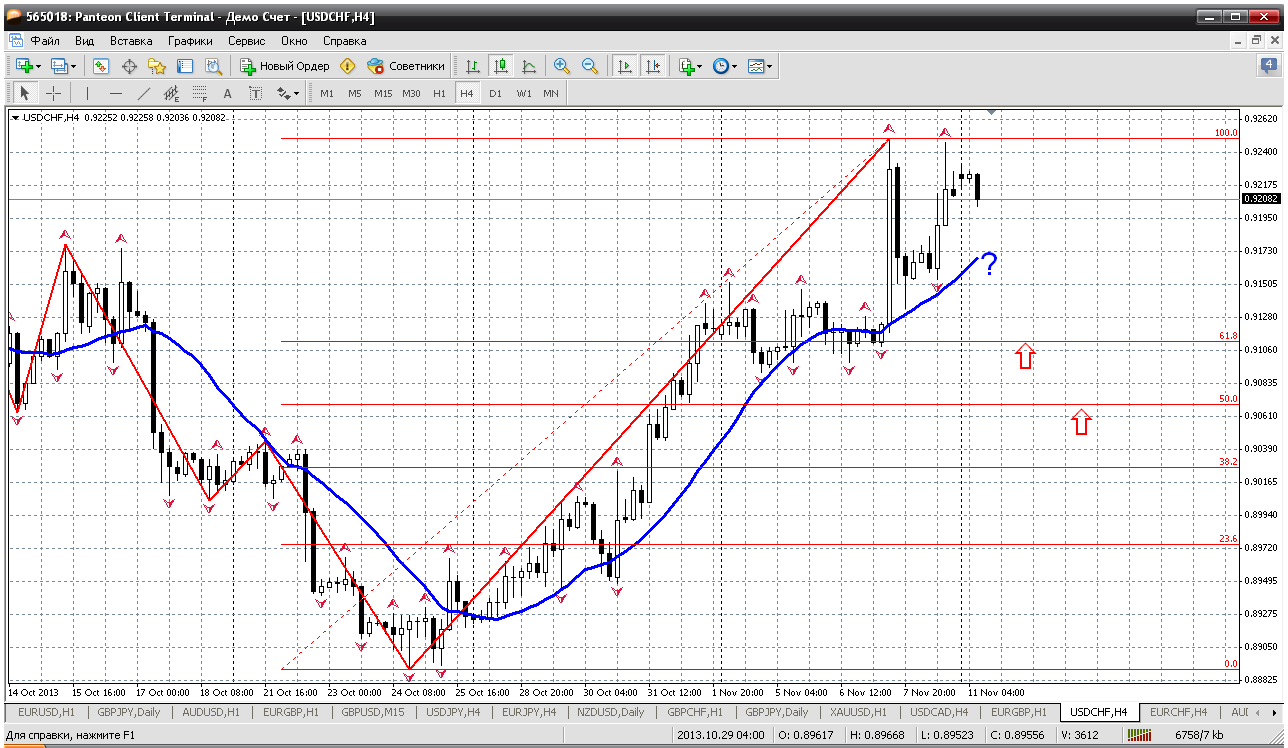Toggle chart shift from right edge
1288x748 pixels.
coord(653,66)
